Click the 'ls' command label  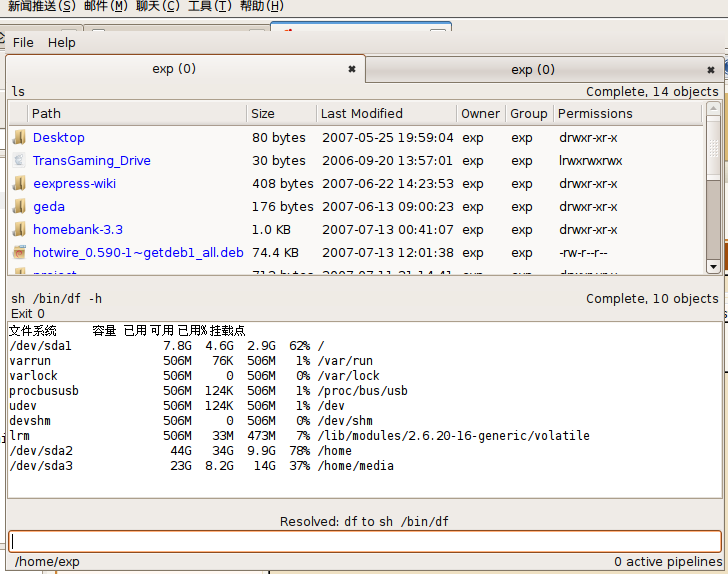18,91
